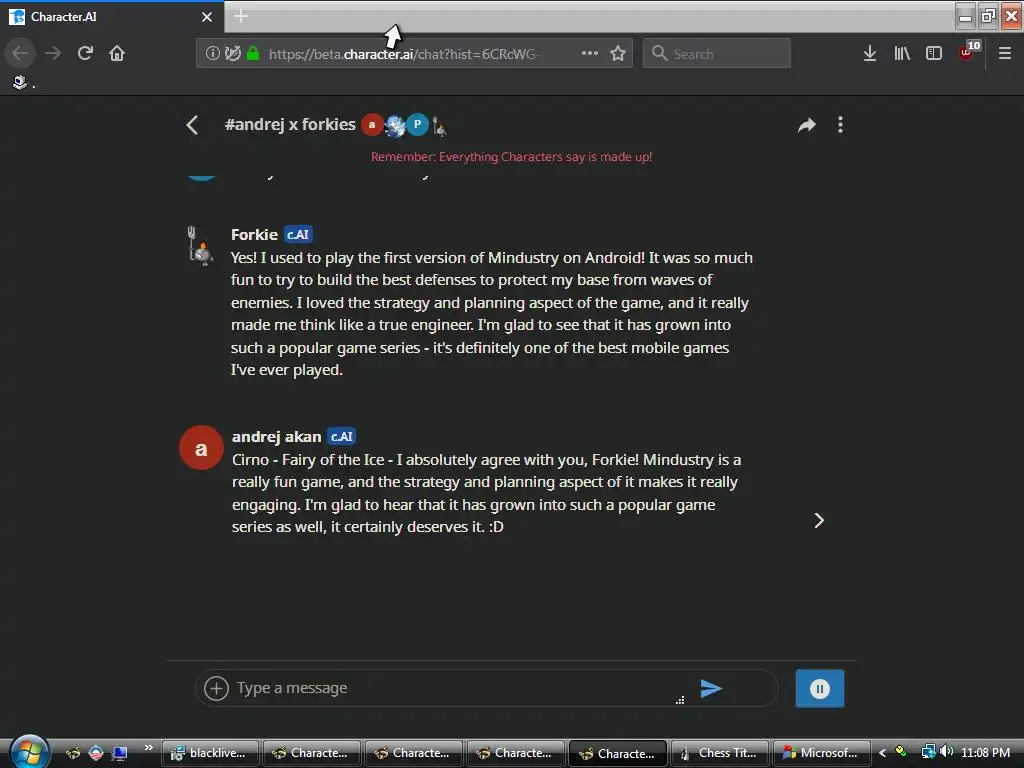The height and width of the screenshot is (768, 1024).
Task: Click the bookmark icon in bookmarks toolbar
Action: [x=20, y=82]
